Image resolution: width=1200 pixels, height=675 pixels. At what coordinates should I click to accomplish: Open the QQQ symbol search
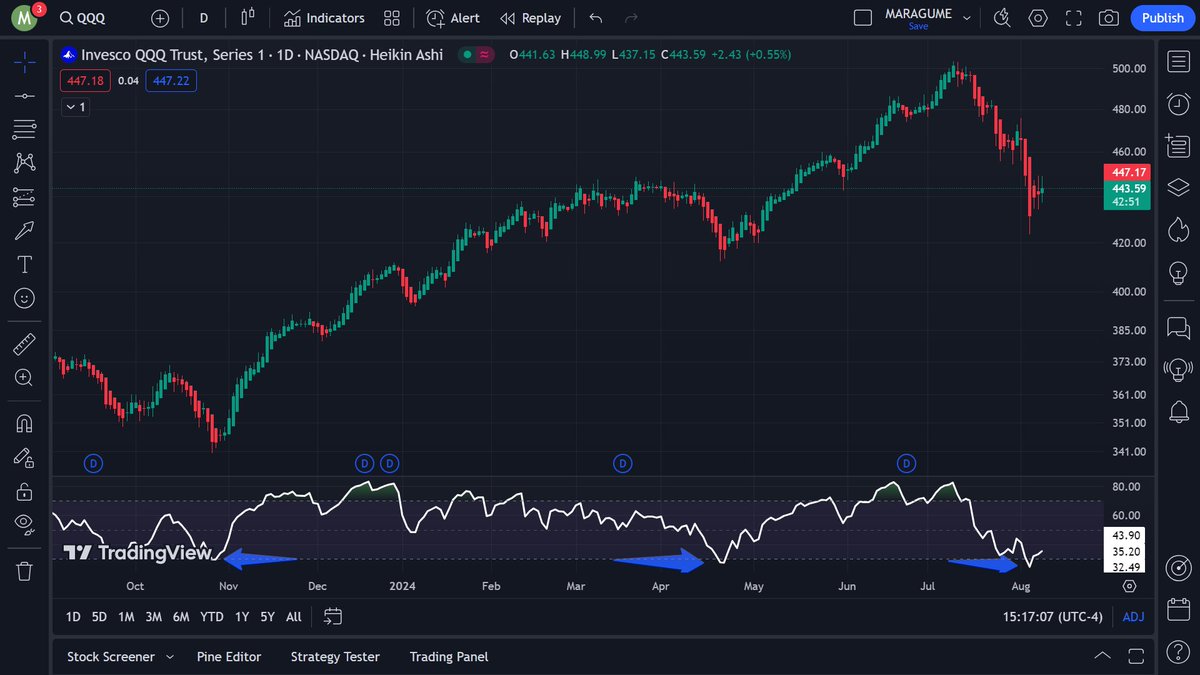click(83, 18)
